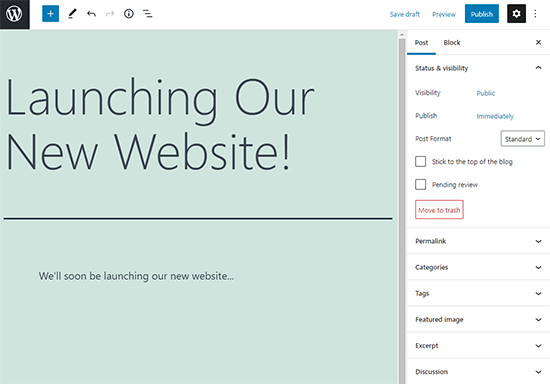Viewport: 550px width, 384px height.
Task: Open the three-dot options menu
Action: tap(535, 14)
